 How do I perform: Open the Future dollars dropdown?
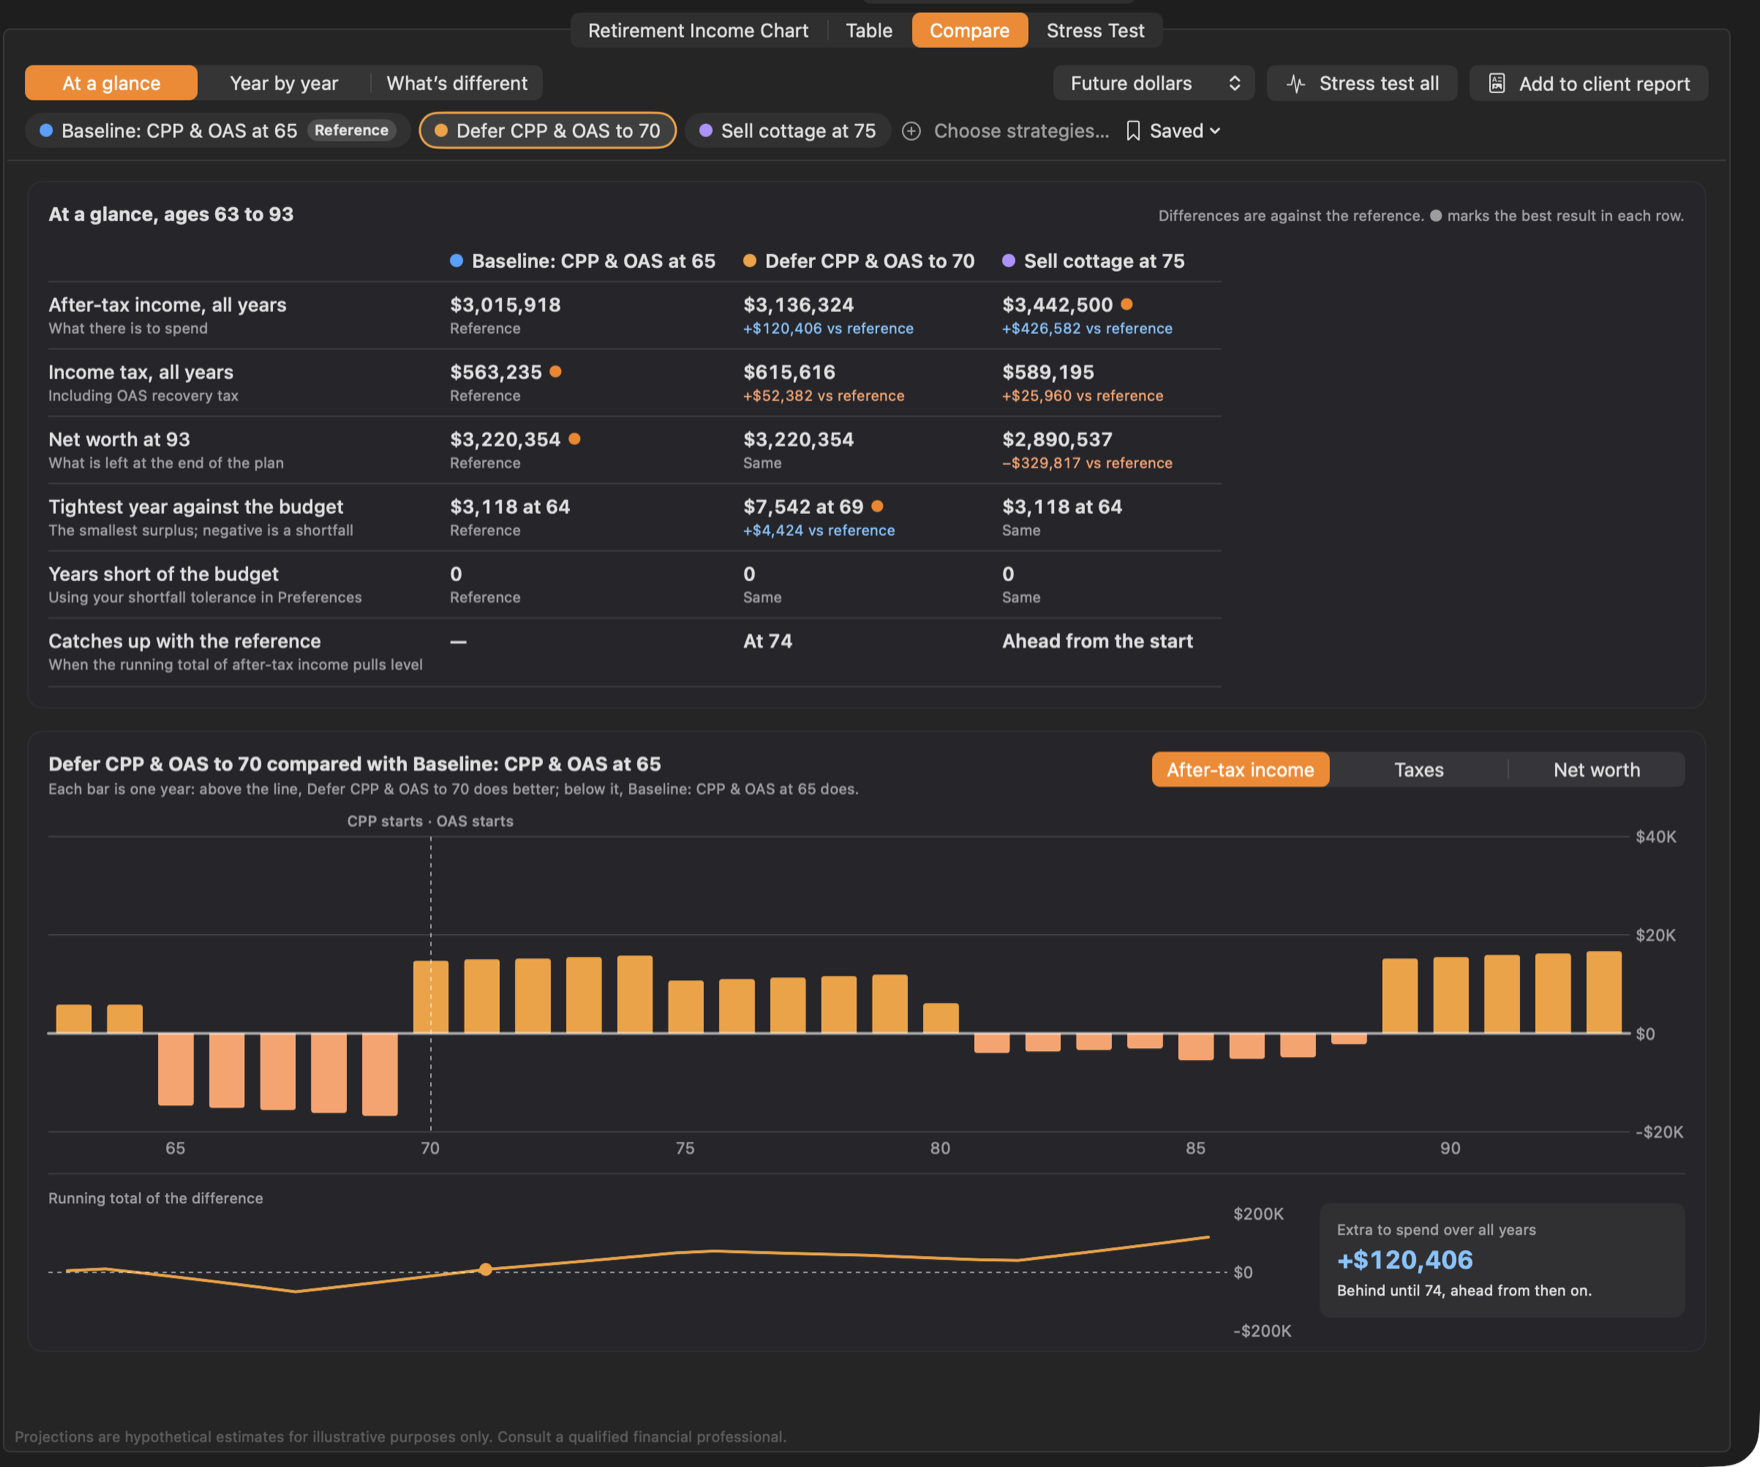tap(1154, 83)
